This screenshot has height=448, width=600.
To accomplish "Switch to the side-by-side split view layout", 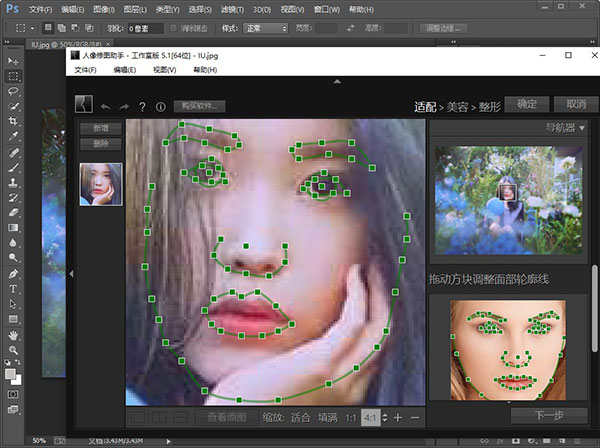I will [x=159, y=417].
